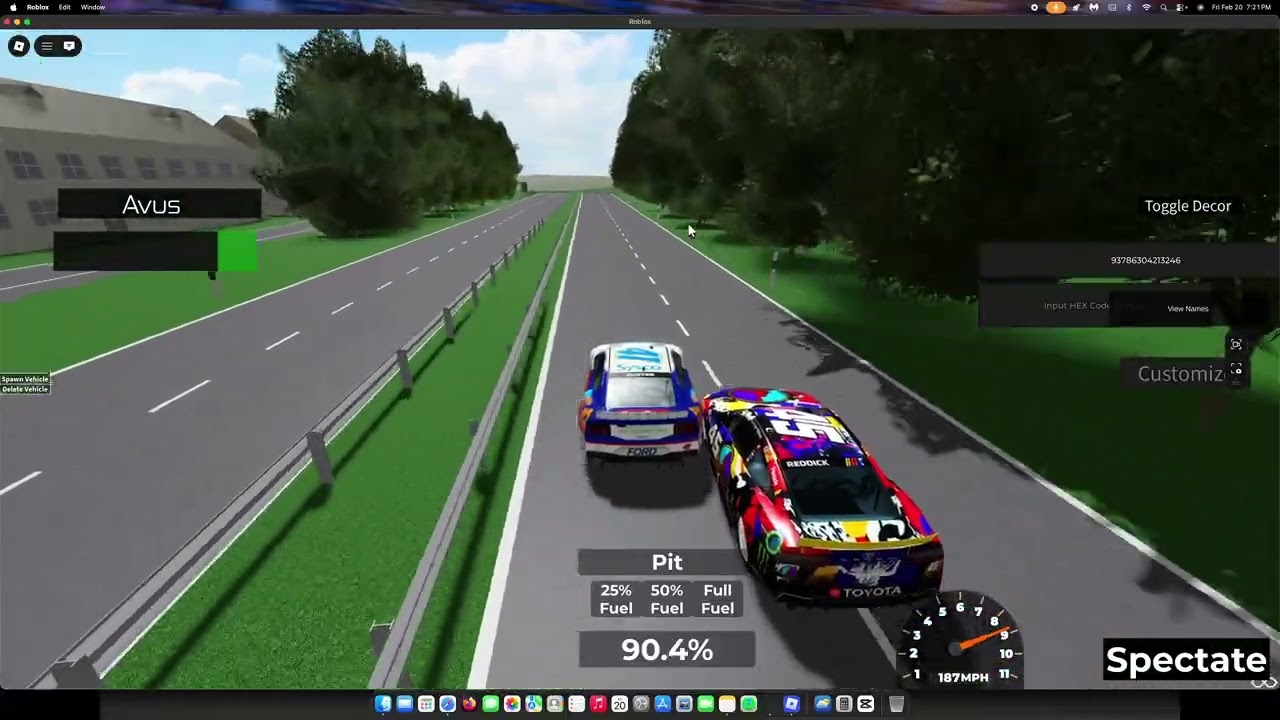
Task: Open Safari in the Dock
Action: [448, 704]
